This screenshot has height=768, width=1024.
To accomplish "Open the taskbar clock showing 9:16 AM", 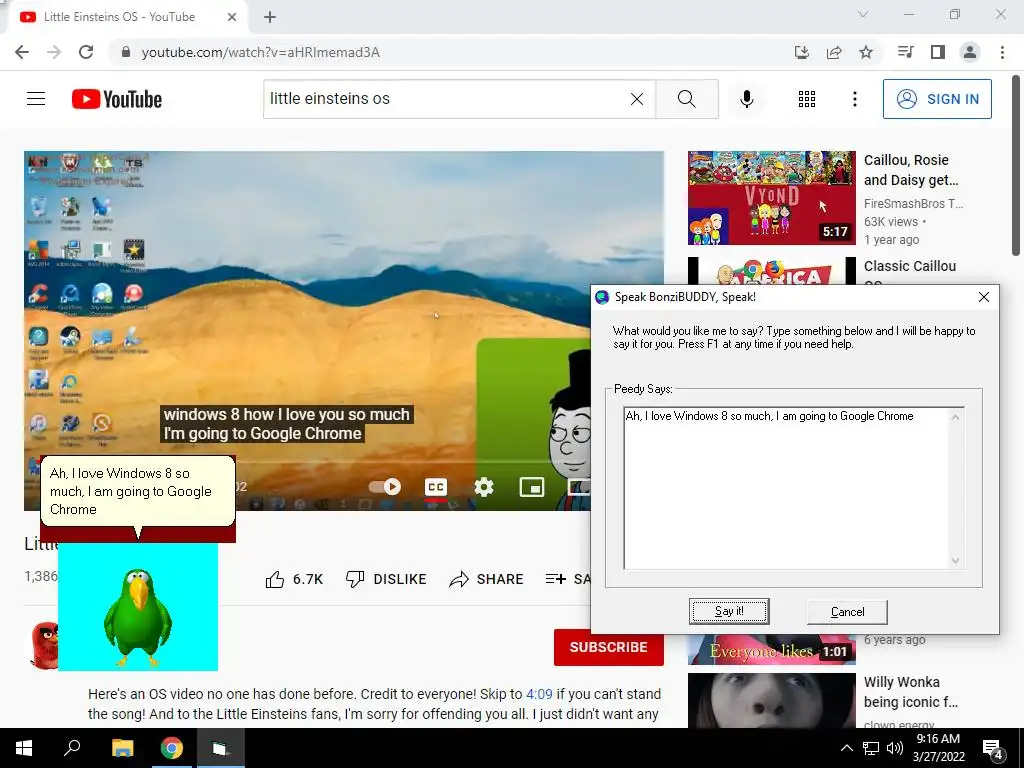I will tap(938, 748).
